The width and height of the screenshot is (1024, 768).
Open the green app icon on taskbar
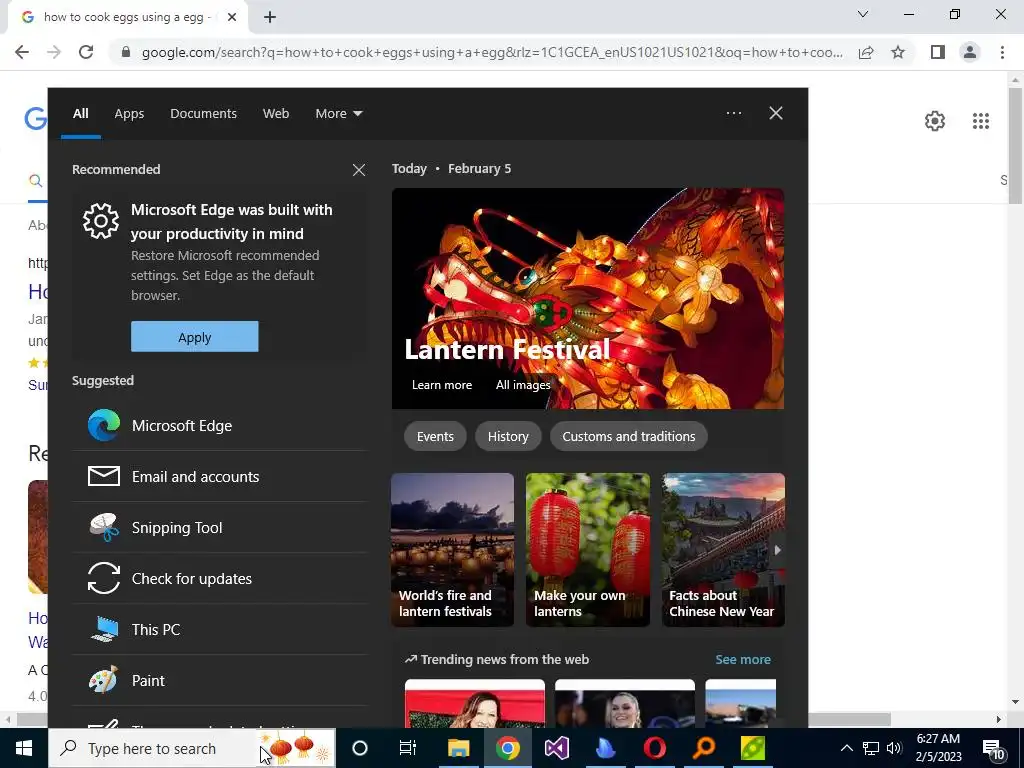pos(753,748)
